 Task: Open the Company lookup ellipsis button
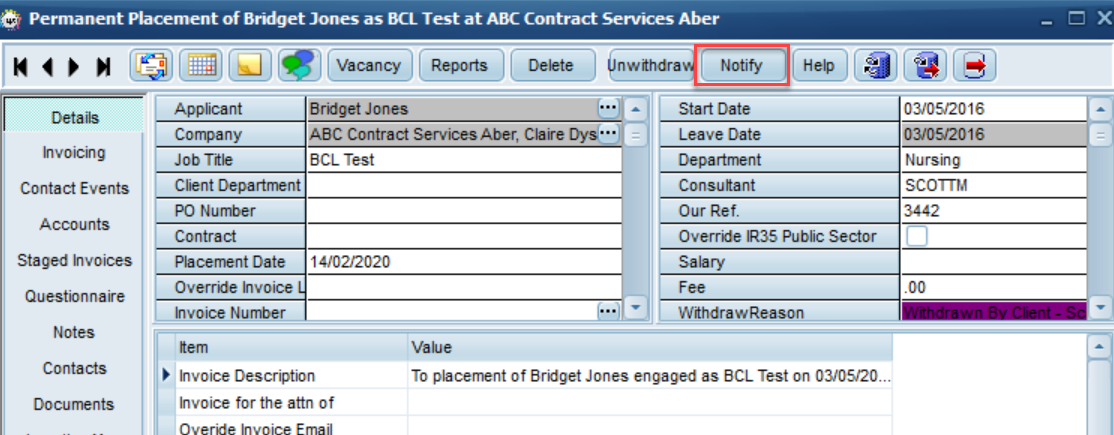click(608, 133)
